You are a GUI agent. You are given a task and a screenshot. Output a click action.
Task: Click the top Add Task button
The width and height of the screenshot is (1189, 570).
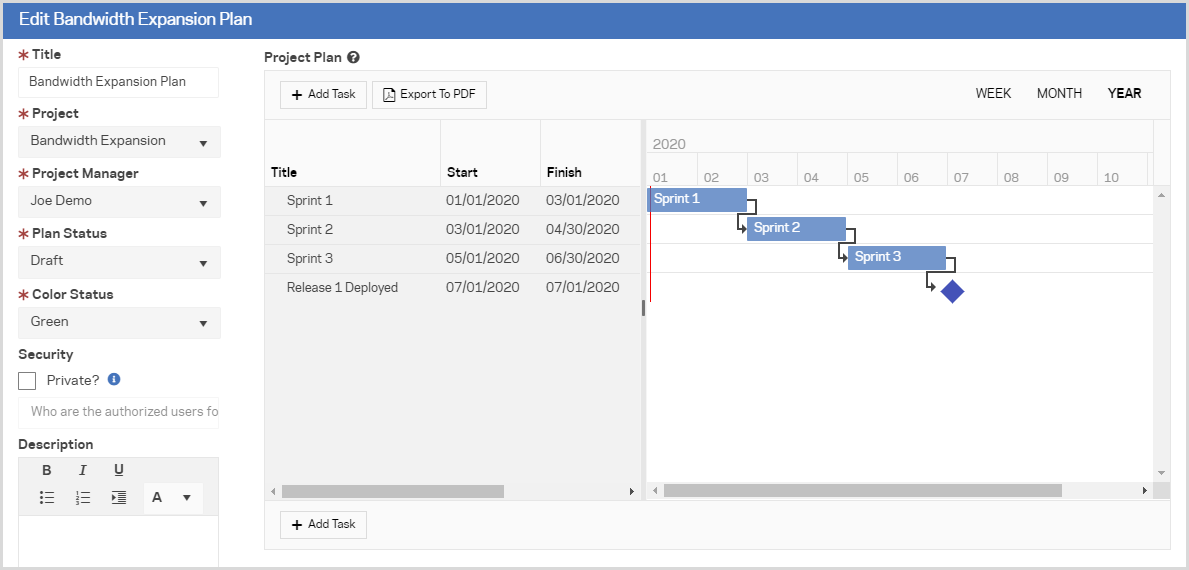pyautogui.click(x=323, y=95)
